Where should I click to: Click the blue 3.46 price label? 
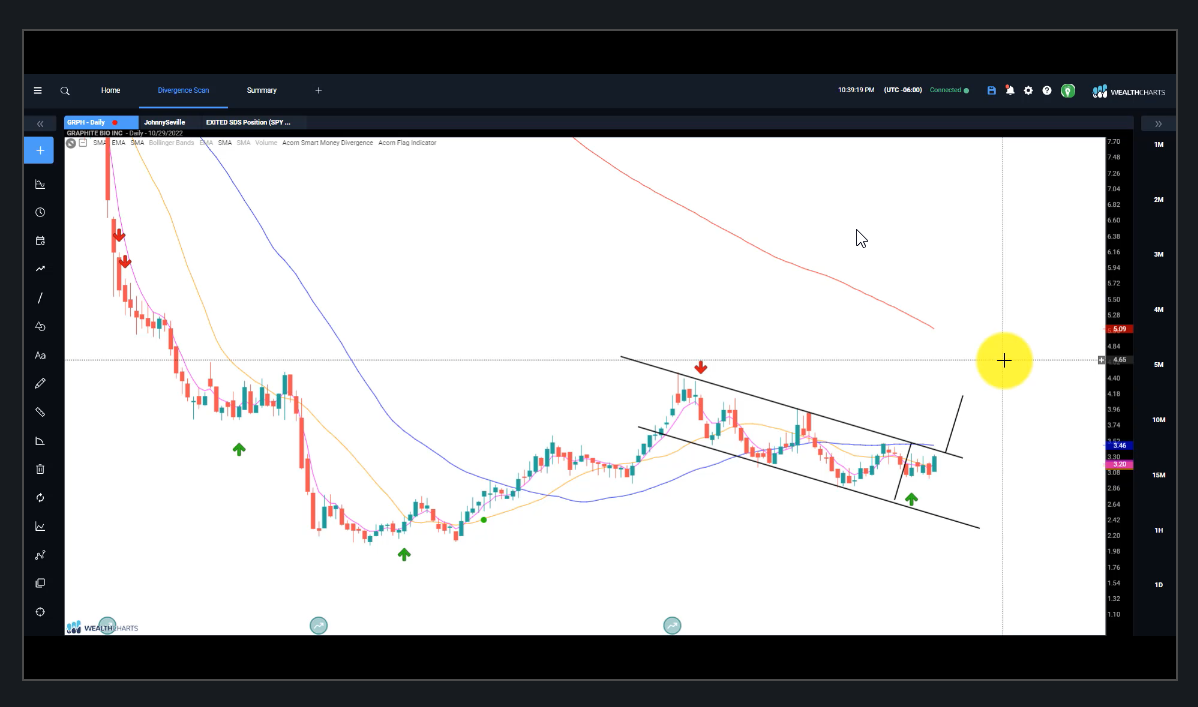1119,446
